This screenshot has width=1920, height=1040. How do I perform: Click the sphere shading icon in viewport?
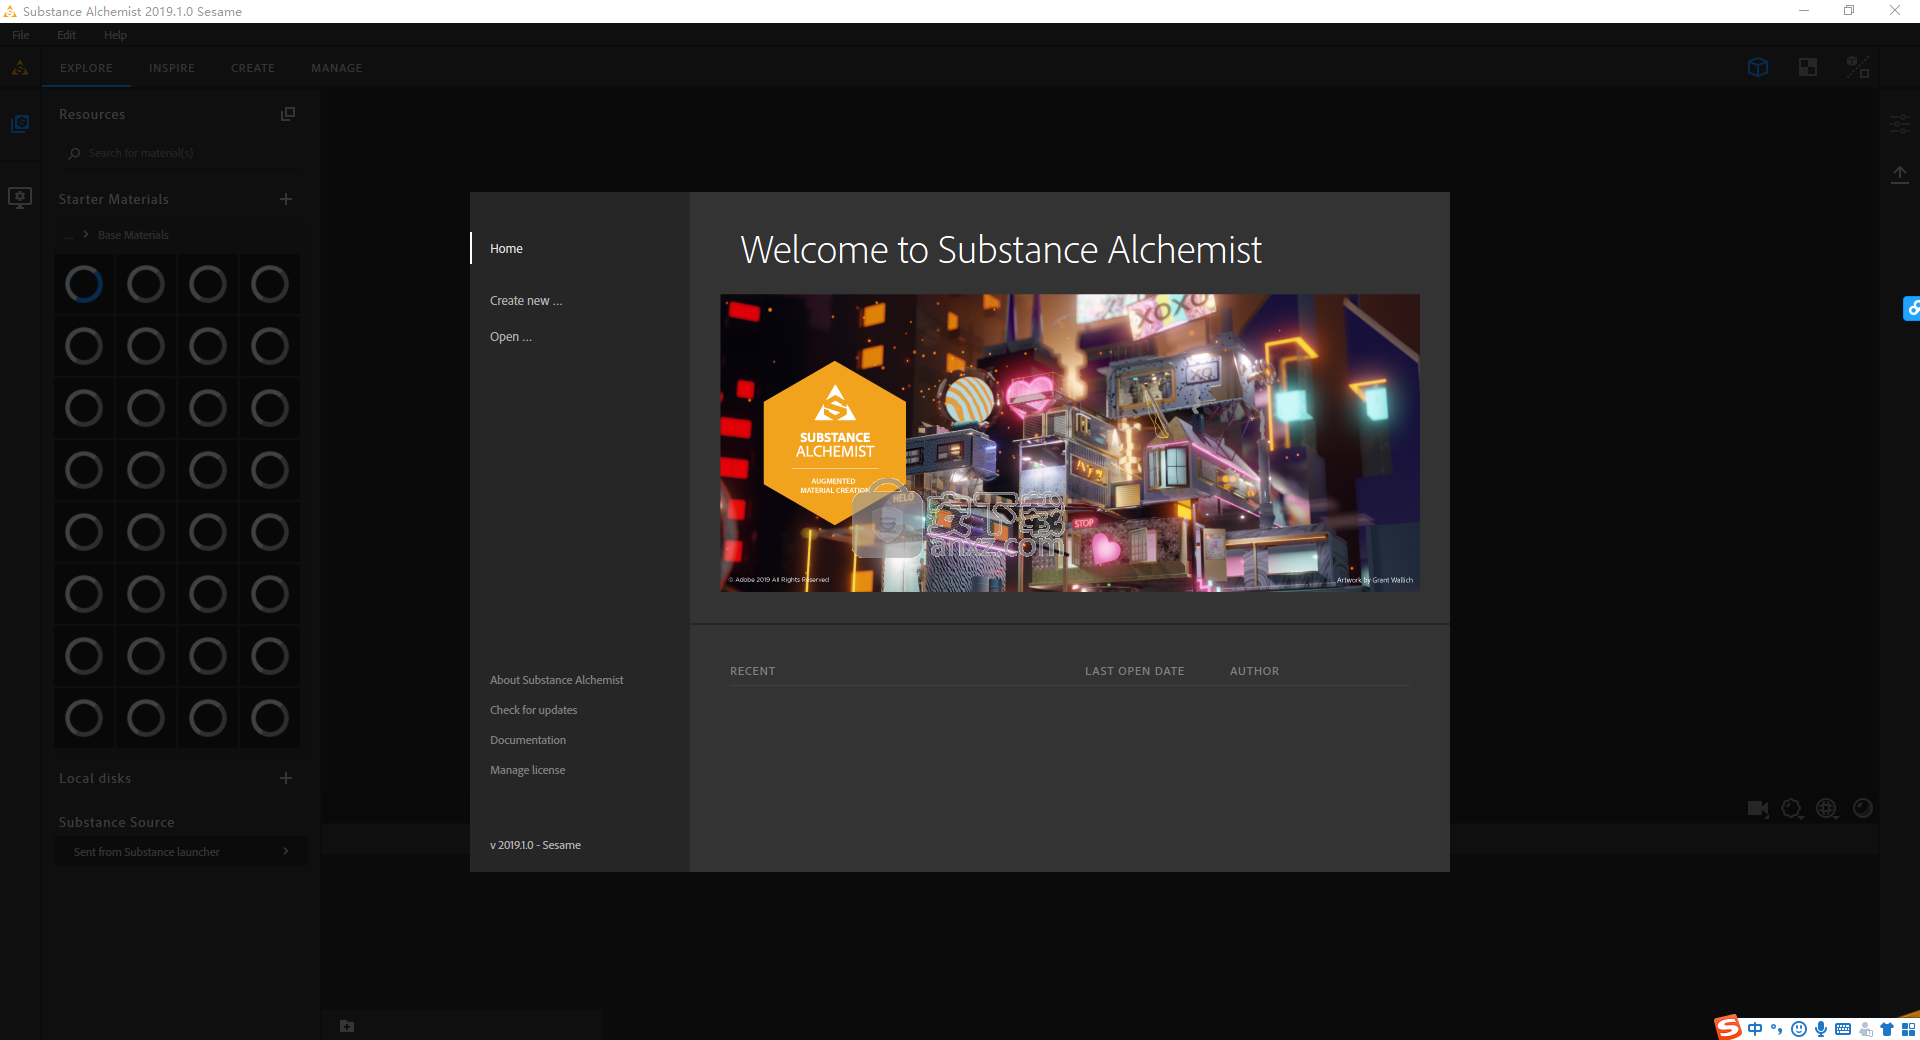click(x=1863, y=808)
